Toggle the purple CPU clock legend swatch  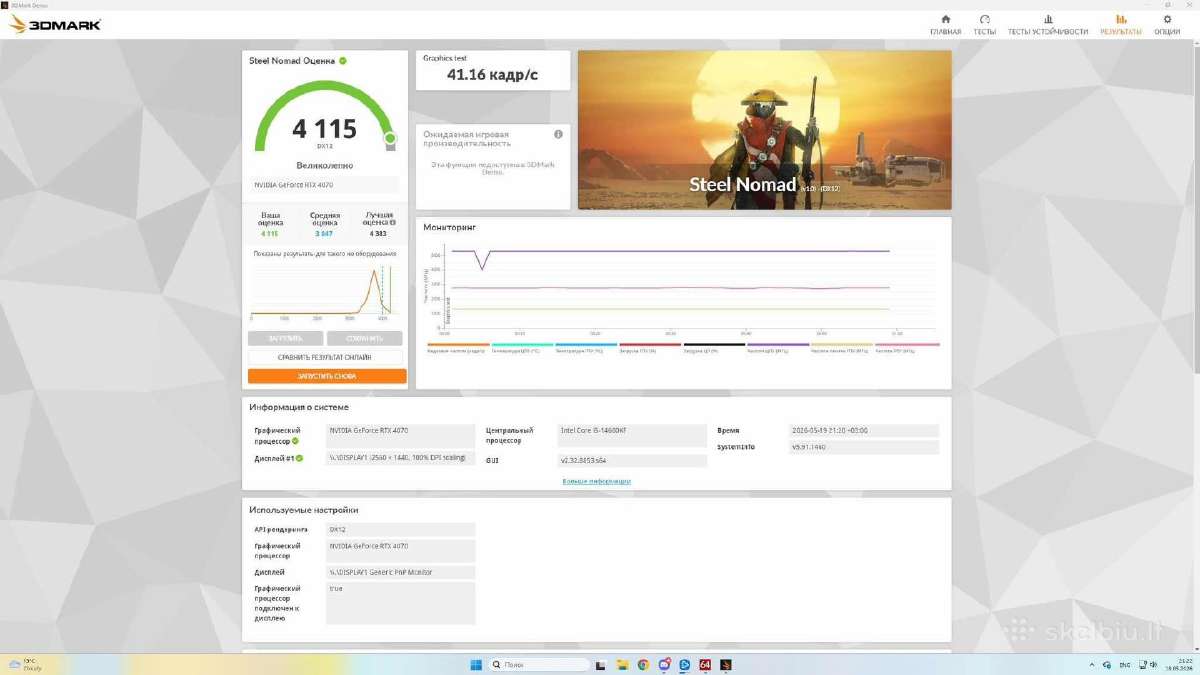778,345
